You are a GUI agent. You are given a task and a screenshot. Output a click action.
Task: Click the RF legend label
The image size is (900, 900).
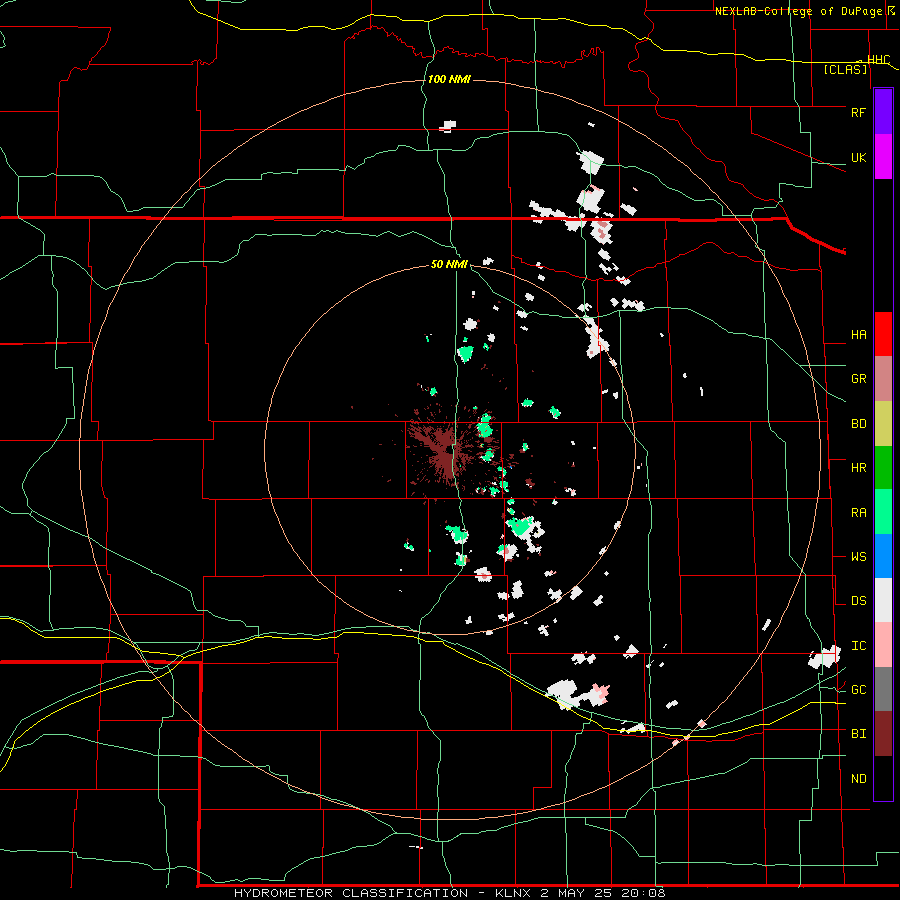pyautogui.click(x=858, y=112)
